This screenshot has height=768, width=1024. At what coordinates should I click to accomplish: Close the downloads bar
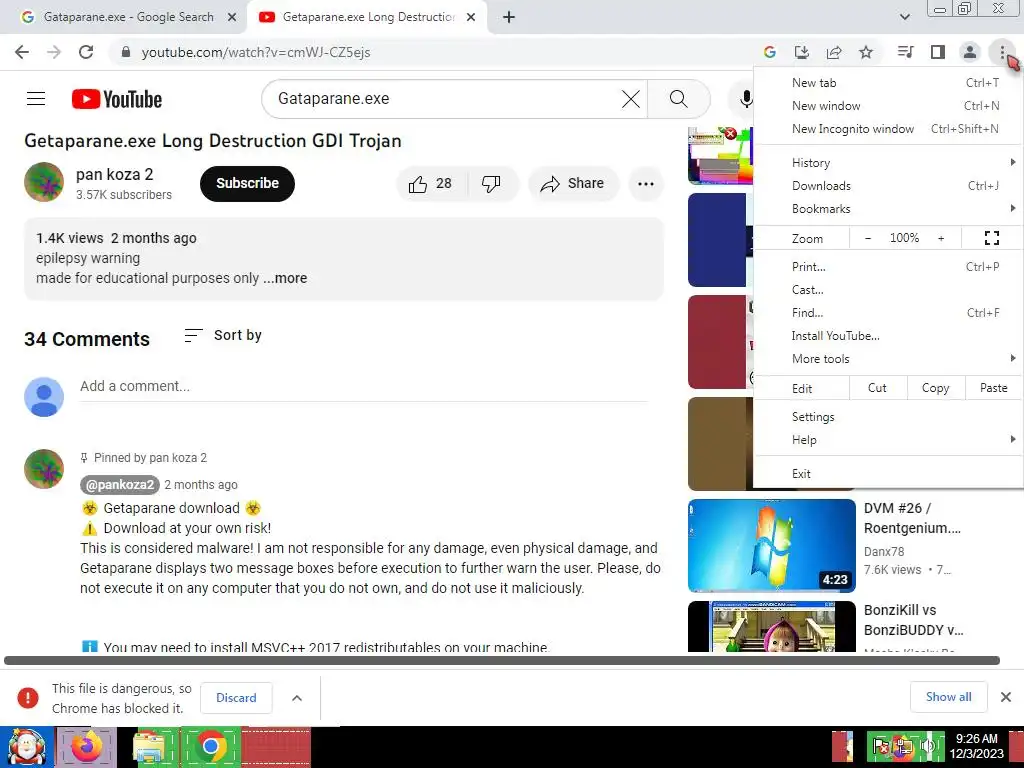(x=1006, y=697)
